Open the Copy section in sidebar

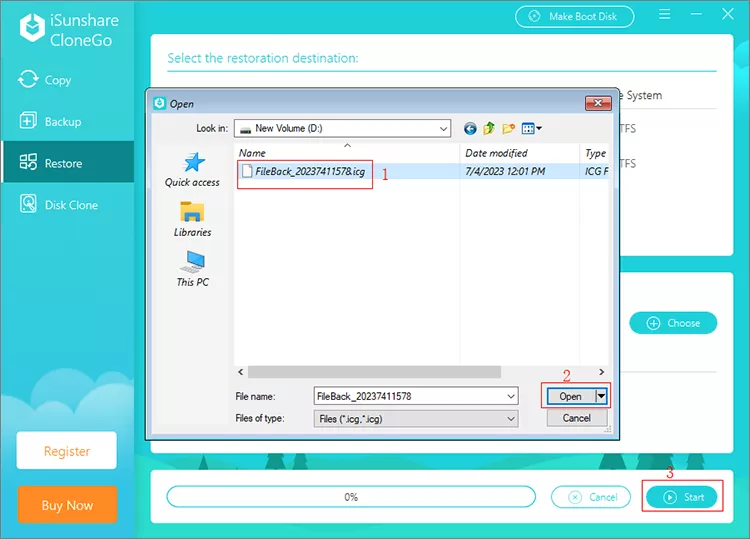[x=68, y=80]
